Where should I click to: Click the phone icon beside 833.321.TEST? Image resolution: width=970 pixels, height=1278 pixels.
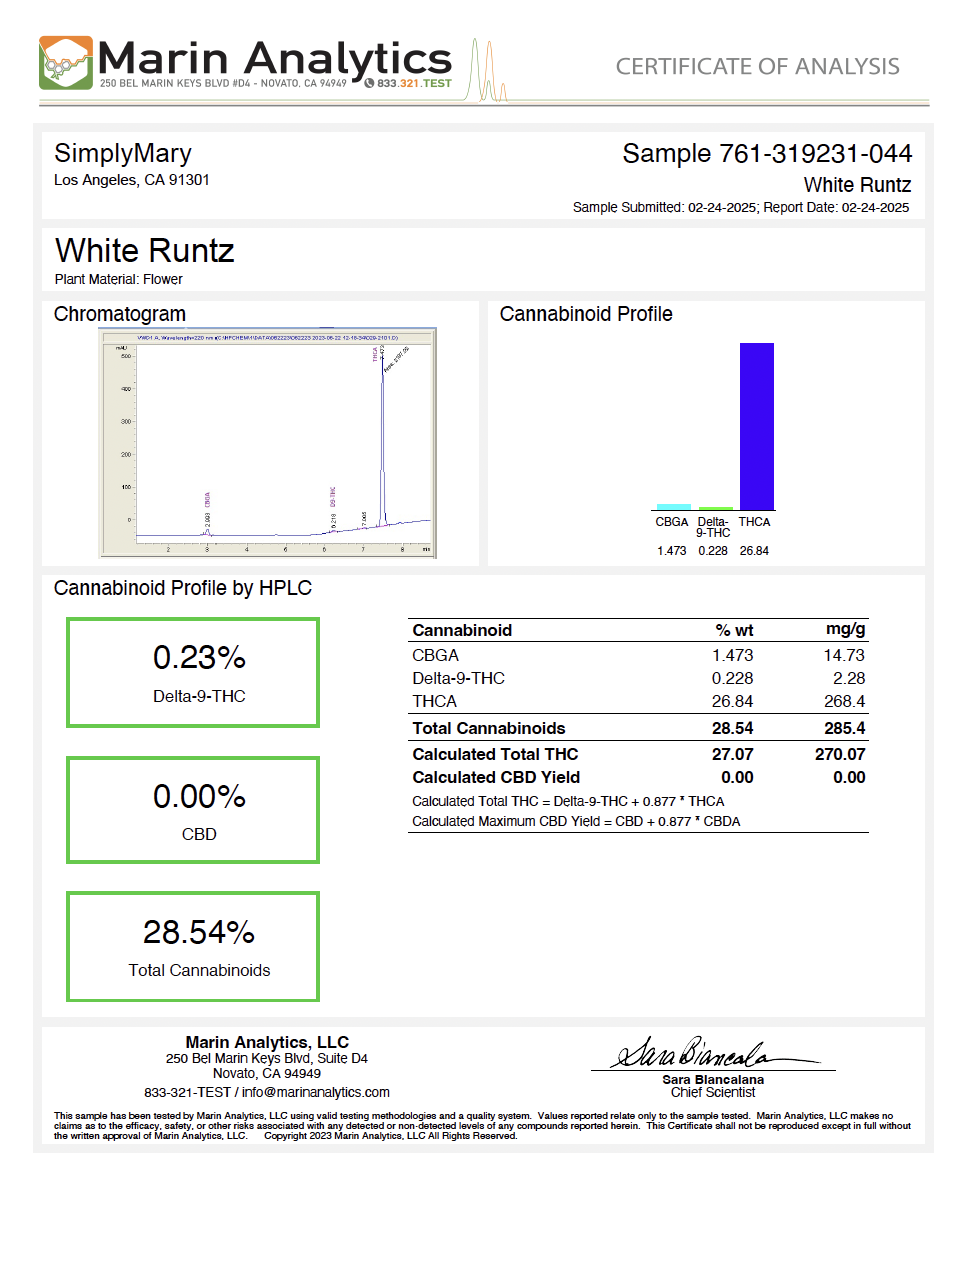369,83
